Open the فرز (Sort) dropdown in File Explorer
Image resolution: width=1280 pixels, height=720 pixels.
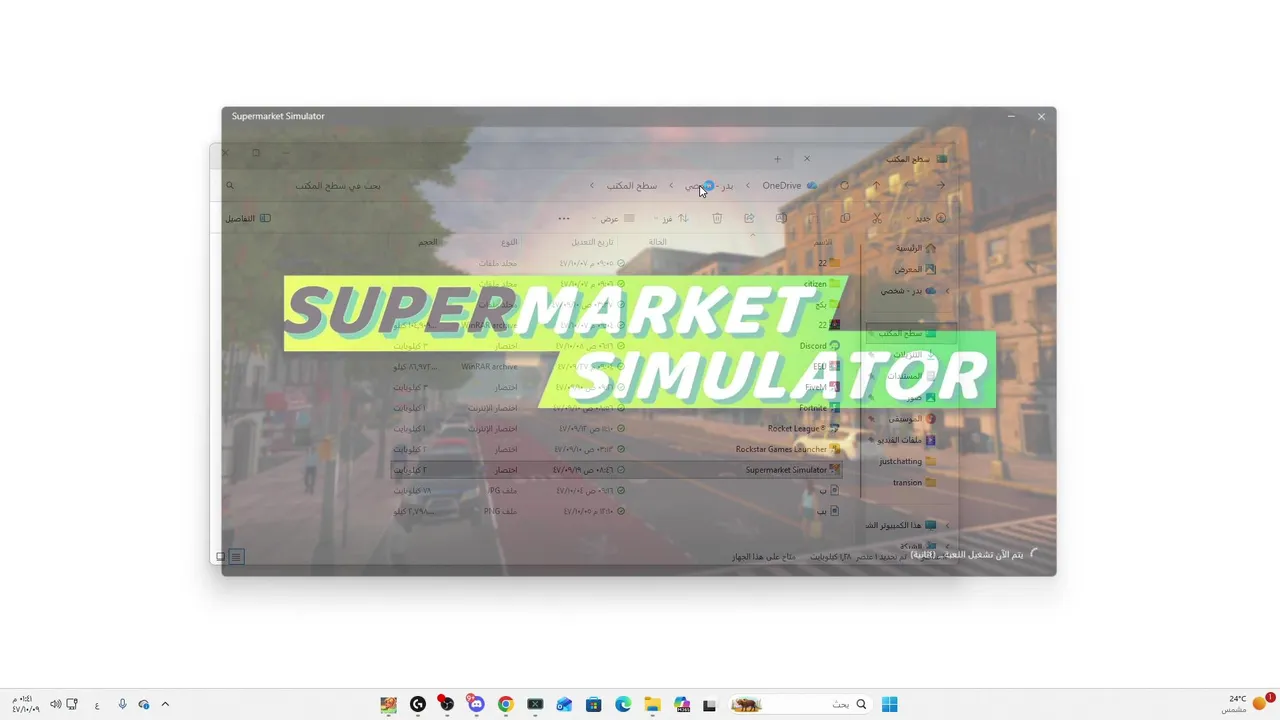coord(670,218)
